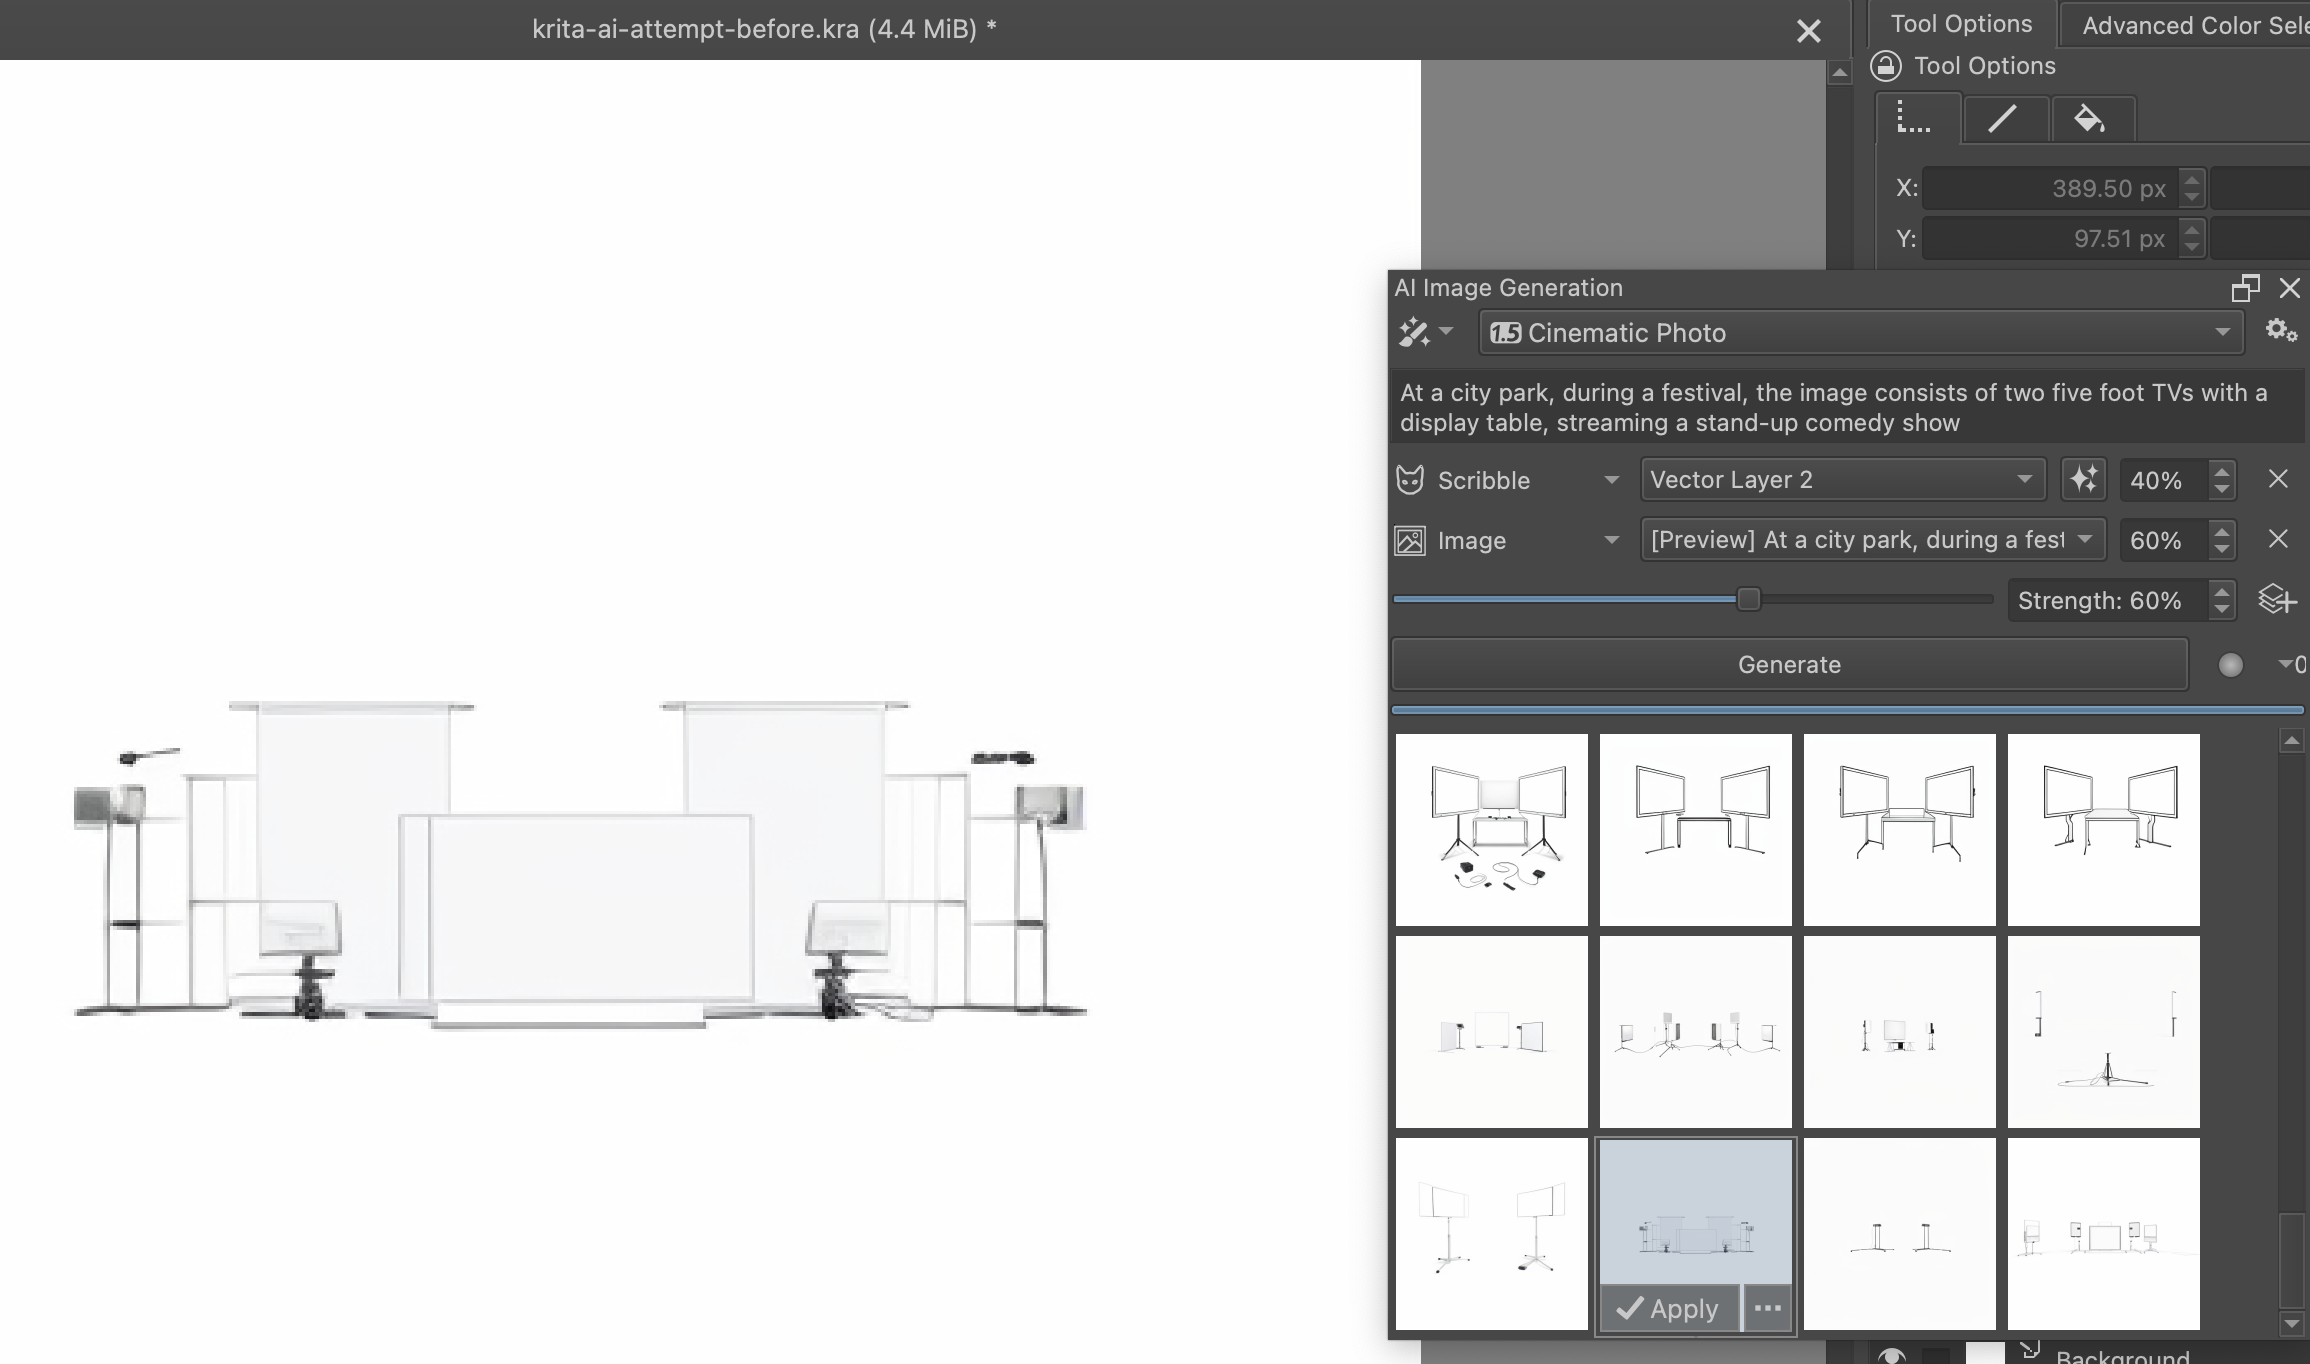2310x1364 pixels.
Task: Expand the Image layer source dropdown
Action: [2086, 539]
